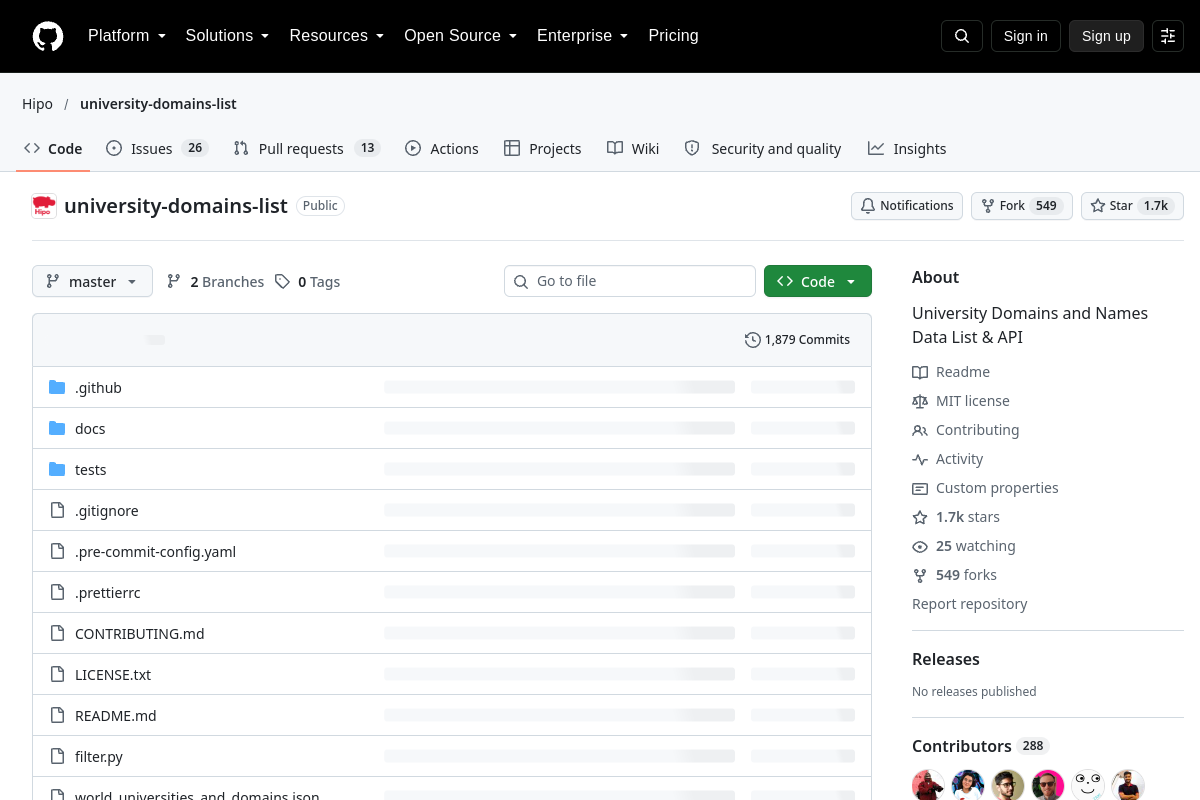1200x800 pixels.
Task: Click the forks icon in About
Action: (x=920, y=575)
